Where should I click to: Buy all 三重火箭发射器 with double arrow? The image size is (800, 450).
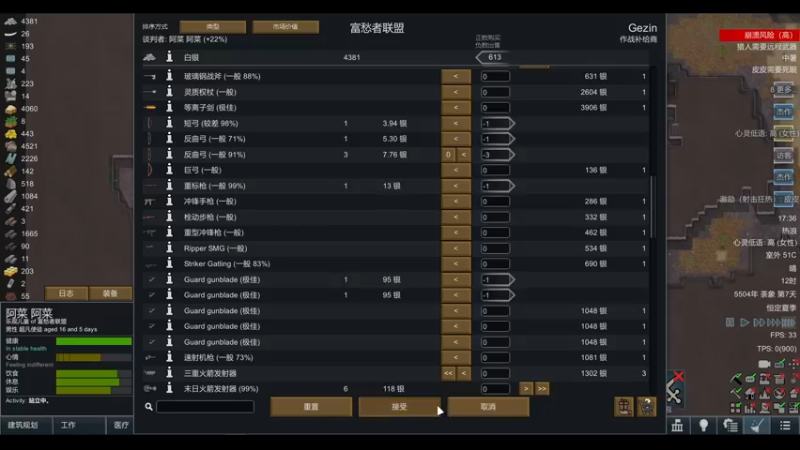(x=448, y=373)
